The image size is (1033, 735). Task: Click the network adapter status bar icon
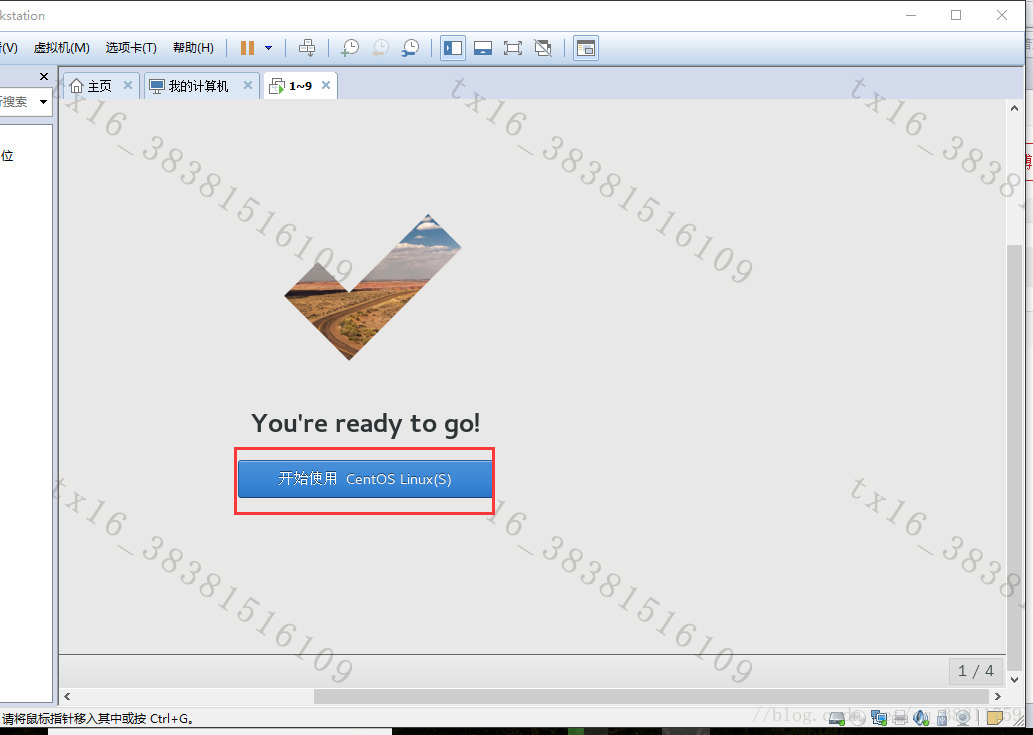click(x=879, y=718)
